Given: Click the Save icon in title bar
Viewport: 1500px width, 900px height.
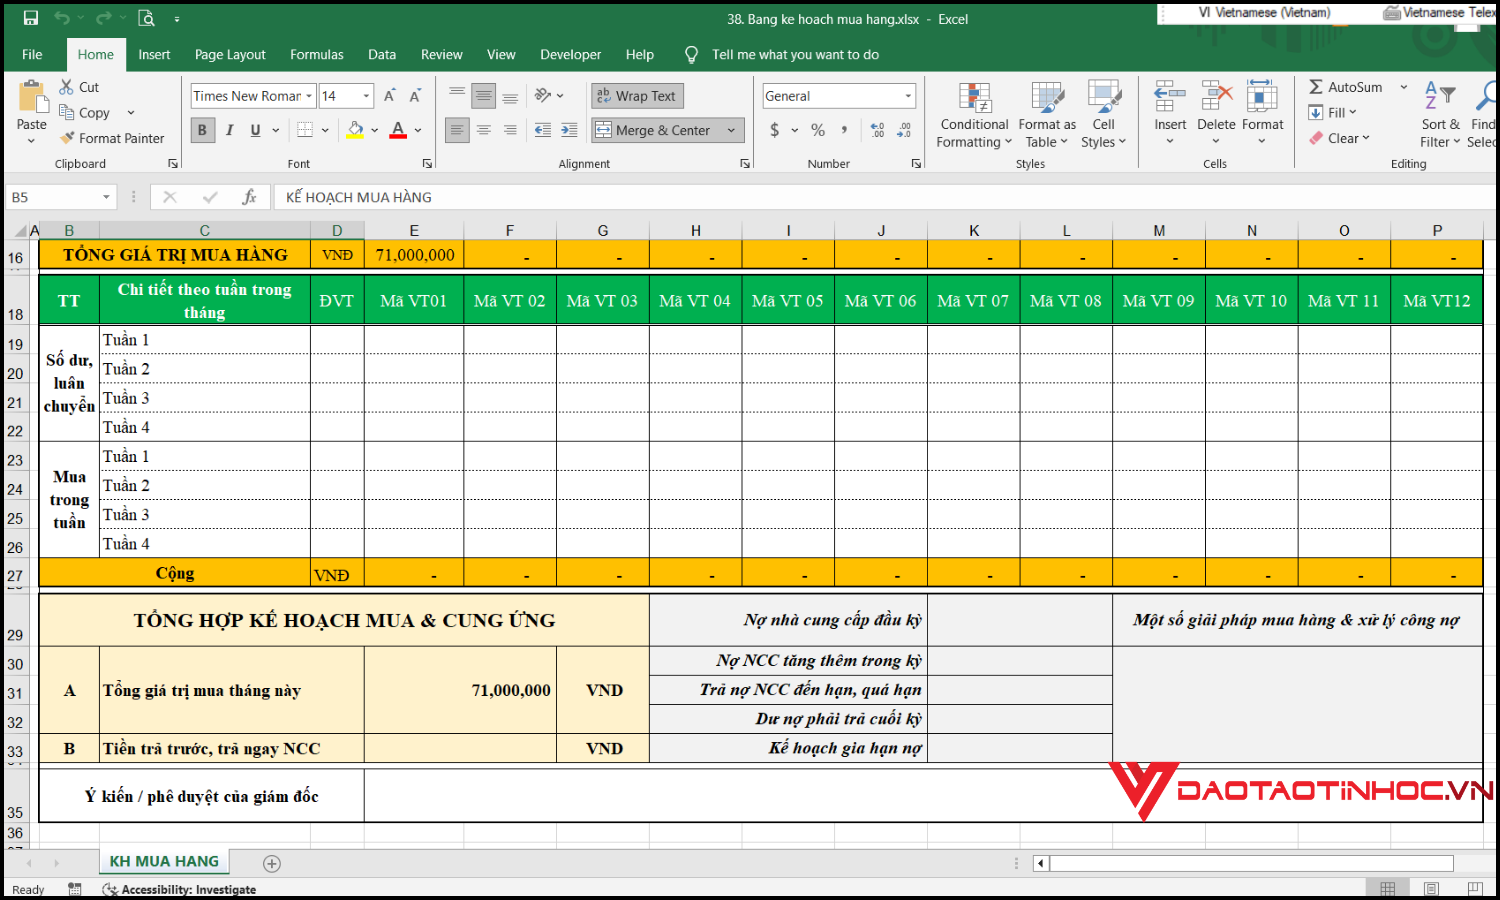Looking at the screenshot, I should point(30,18).
